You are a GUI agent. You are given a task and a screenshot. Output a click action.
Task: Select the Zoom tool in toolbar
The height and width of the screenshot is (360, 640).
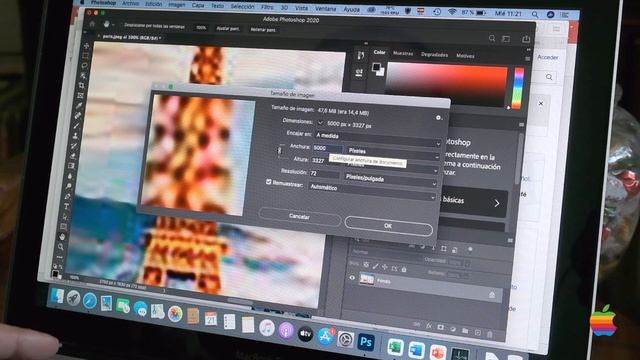(60, 247)
